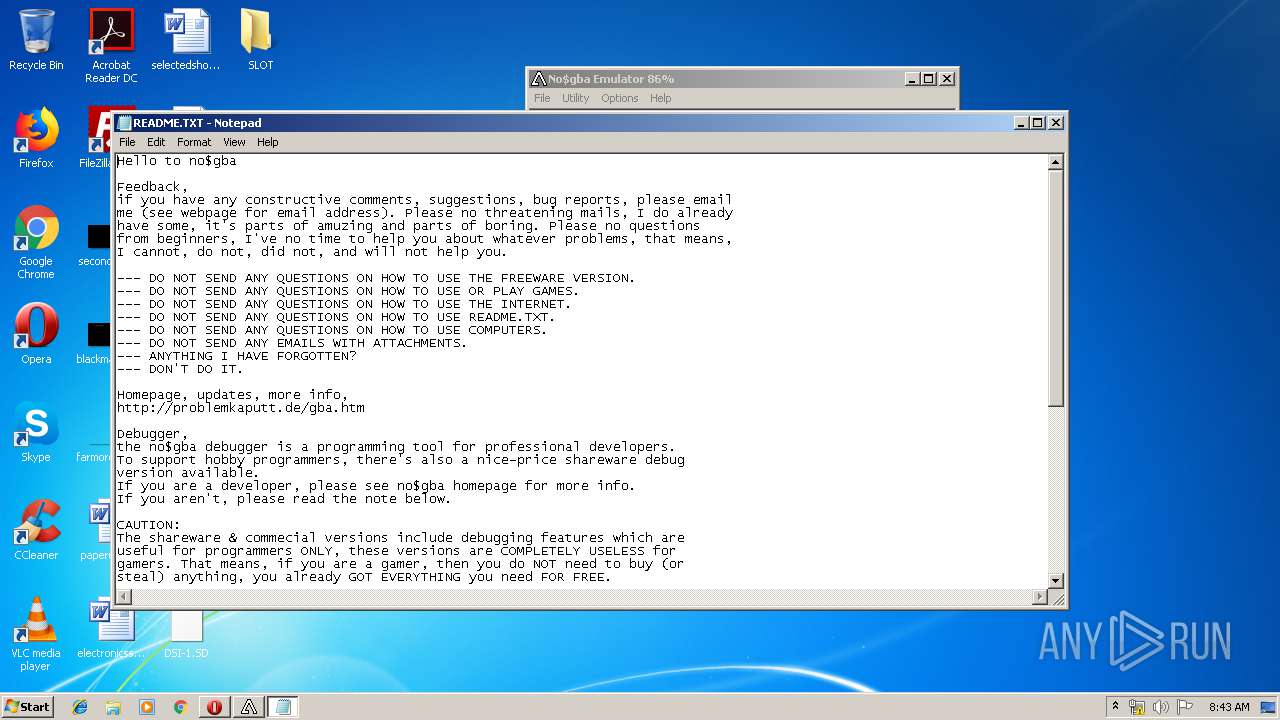Close the README.TXT Notepad window

[1055, 123]
